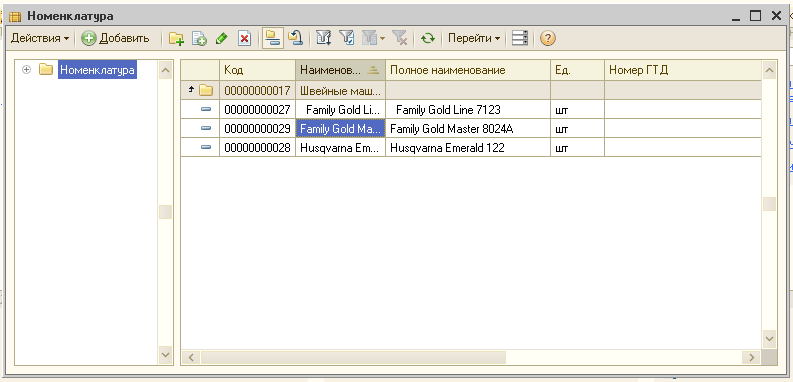Open the Перейти menu
This screenshot has height=382, width=793.
[x=474, y=38]
